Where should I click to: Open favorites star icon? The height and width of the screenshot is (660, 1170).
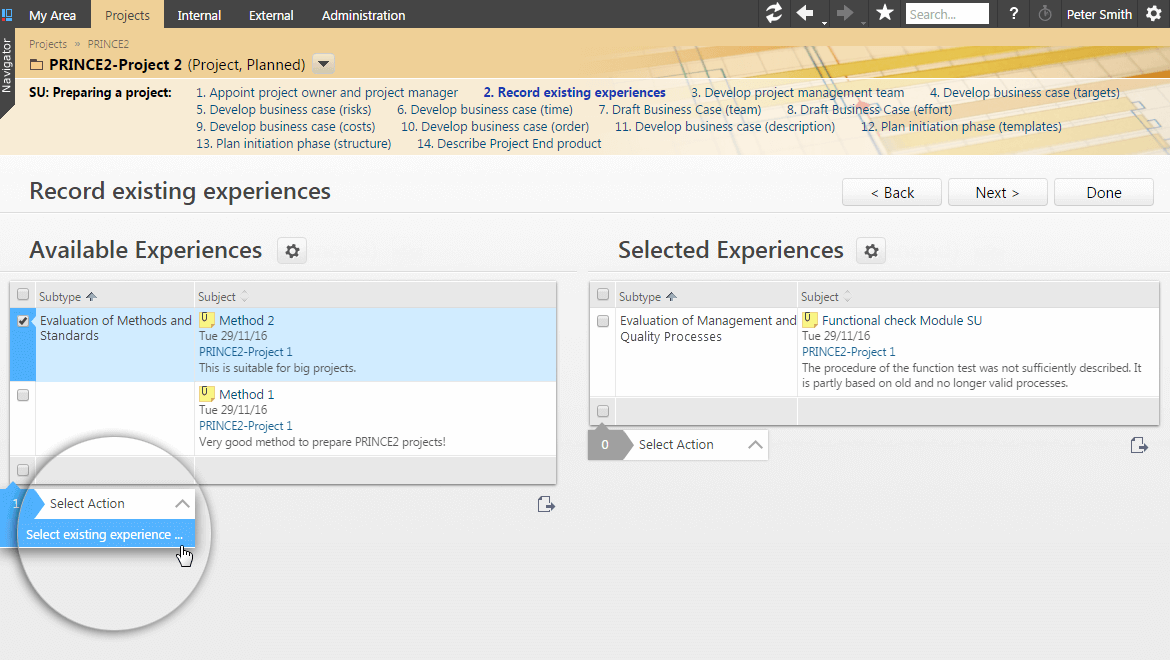[885, 13]
